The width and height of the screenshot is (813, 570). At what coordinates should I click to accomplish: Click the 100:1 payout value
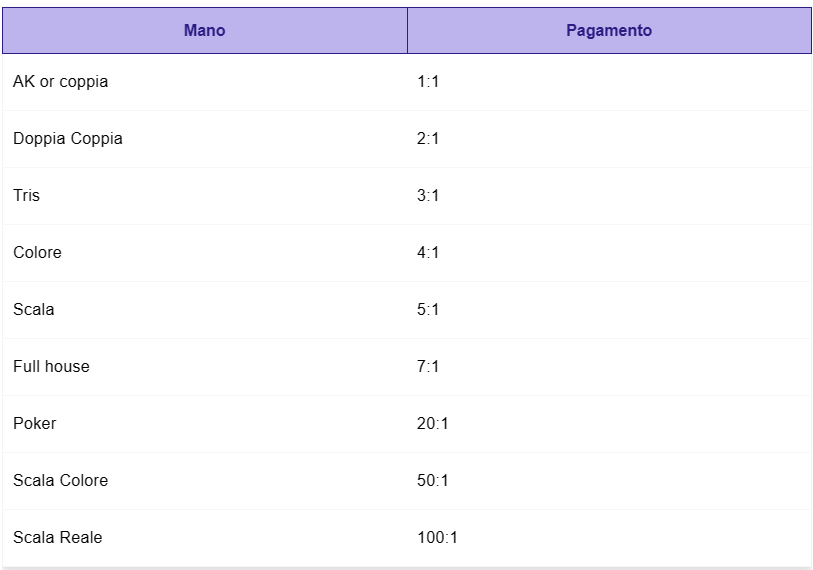(437, 538)
